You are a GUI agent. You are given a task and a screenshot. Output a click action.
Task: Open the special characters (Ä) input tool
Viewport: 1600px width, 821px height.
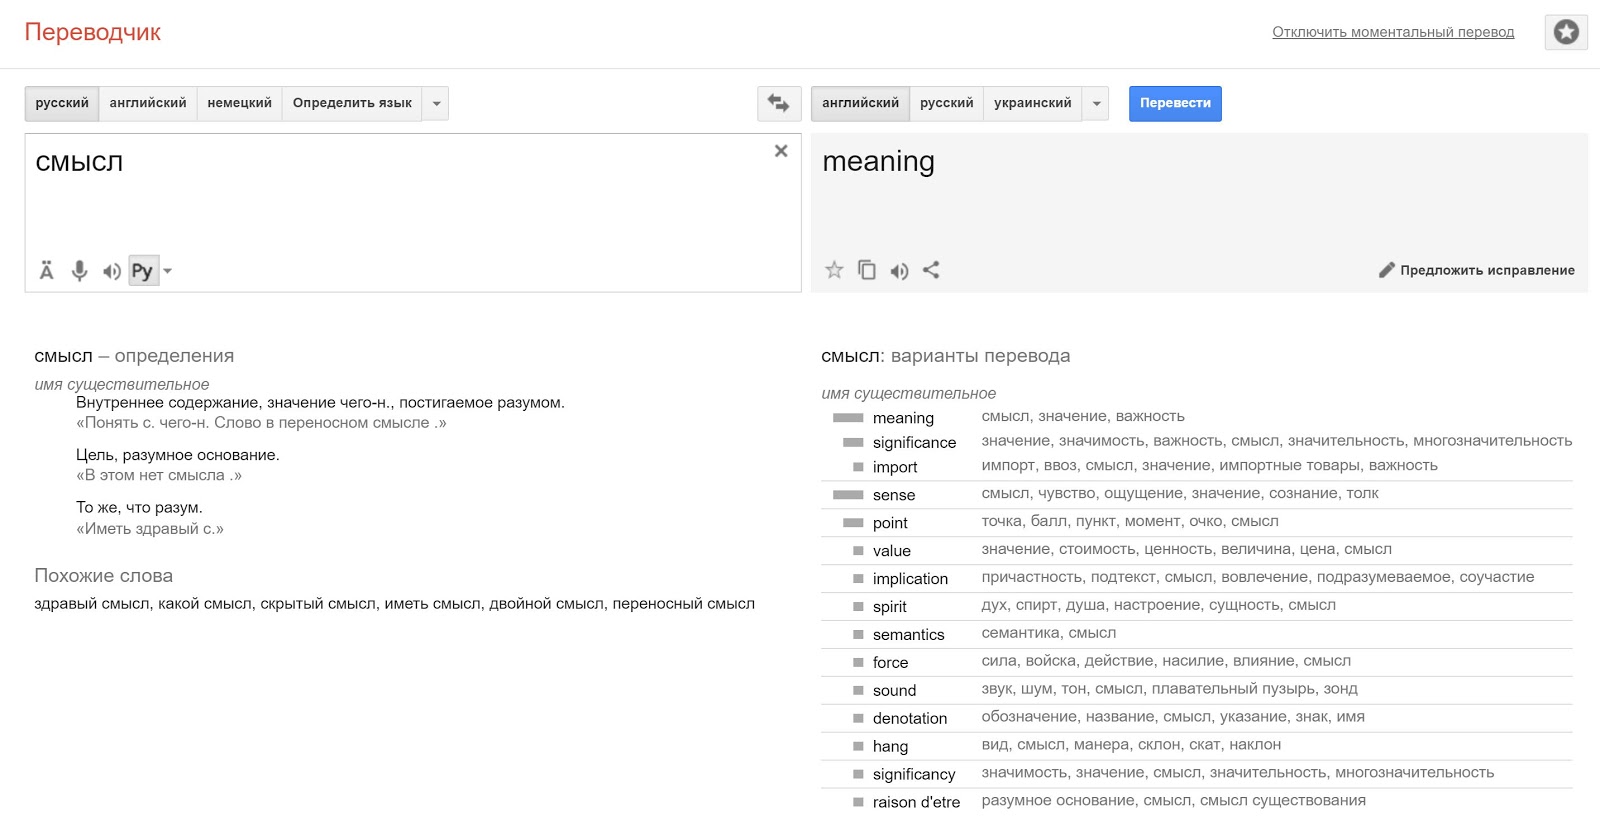(46, 271)
